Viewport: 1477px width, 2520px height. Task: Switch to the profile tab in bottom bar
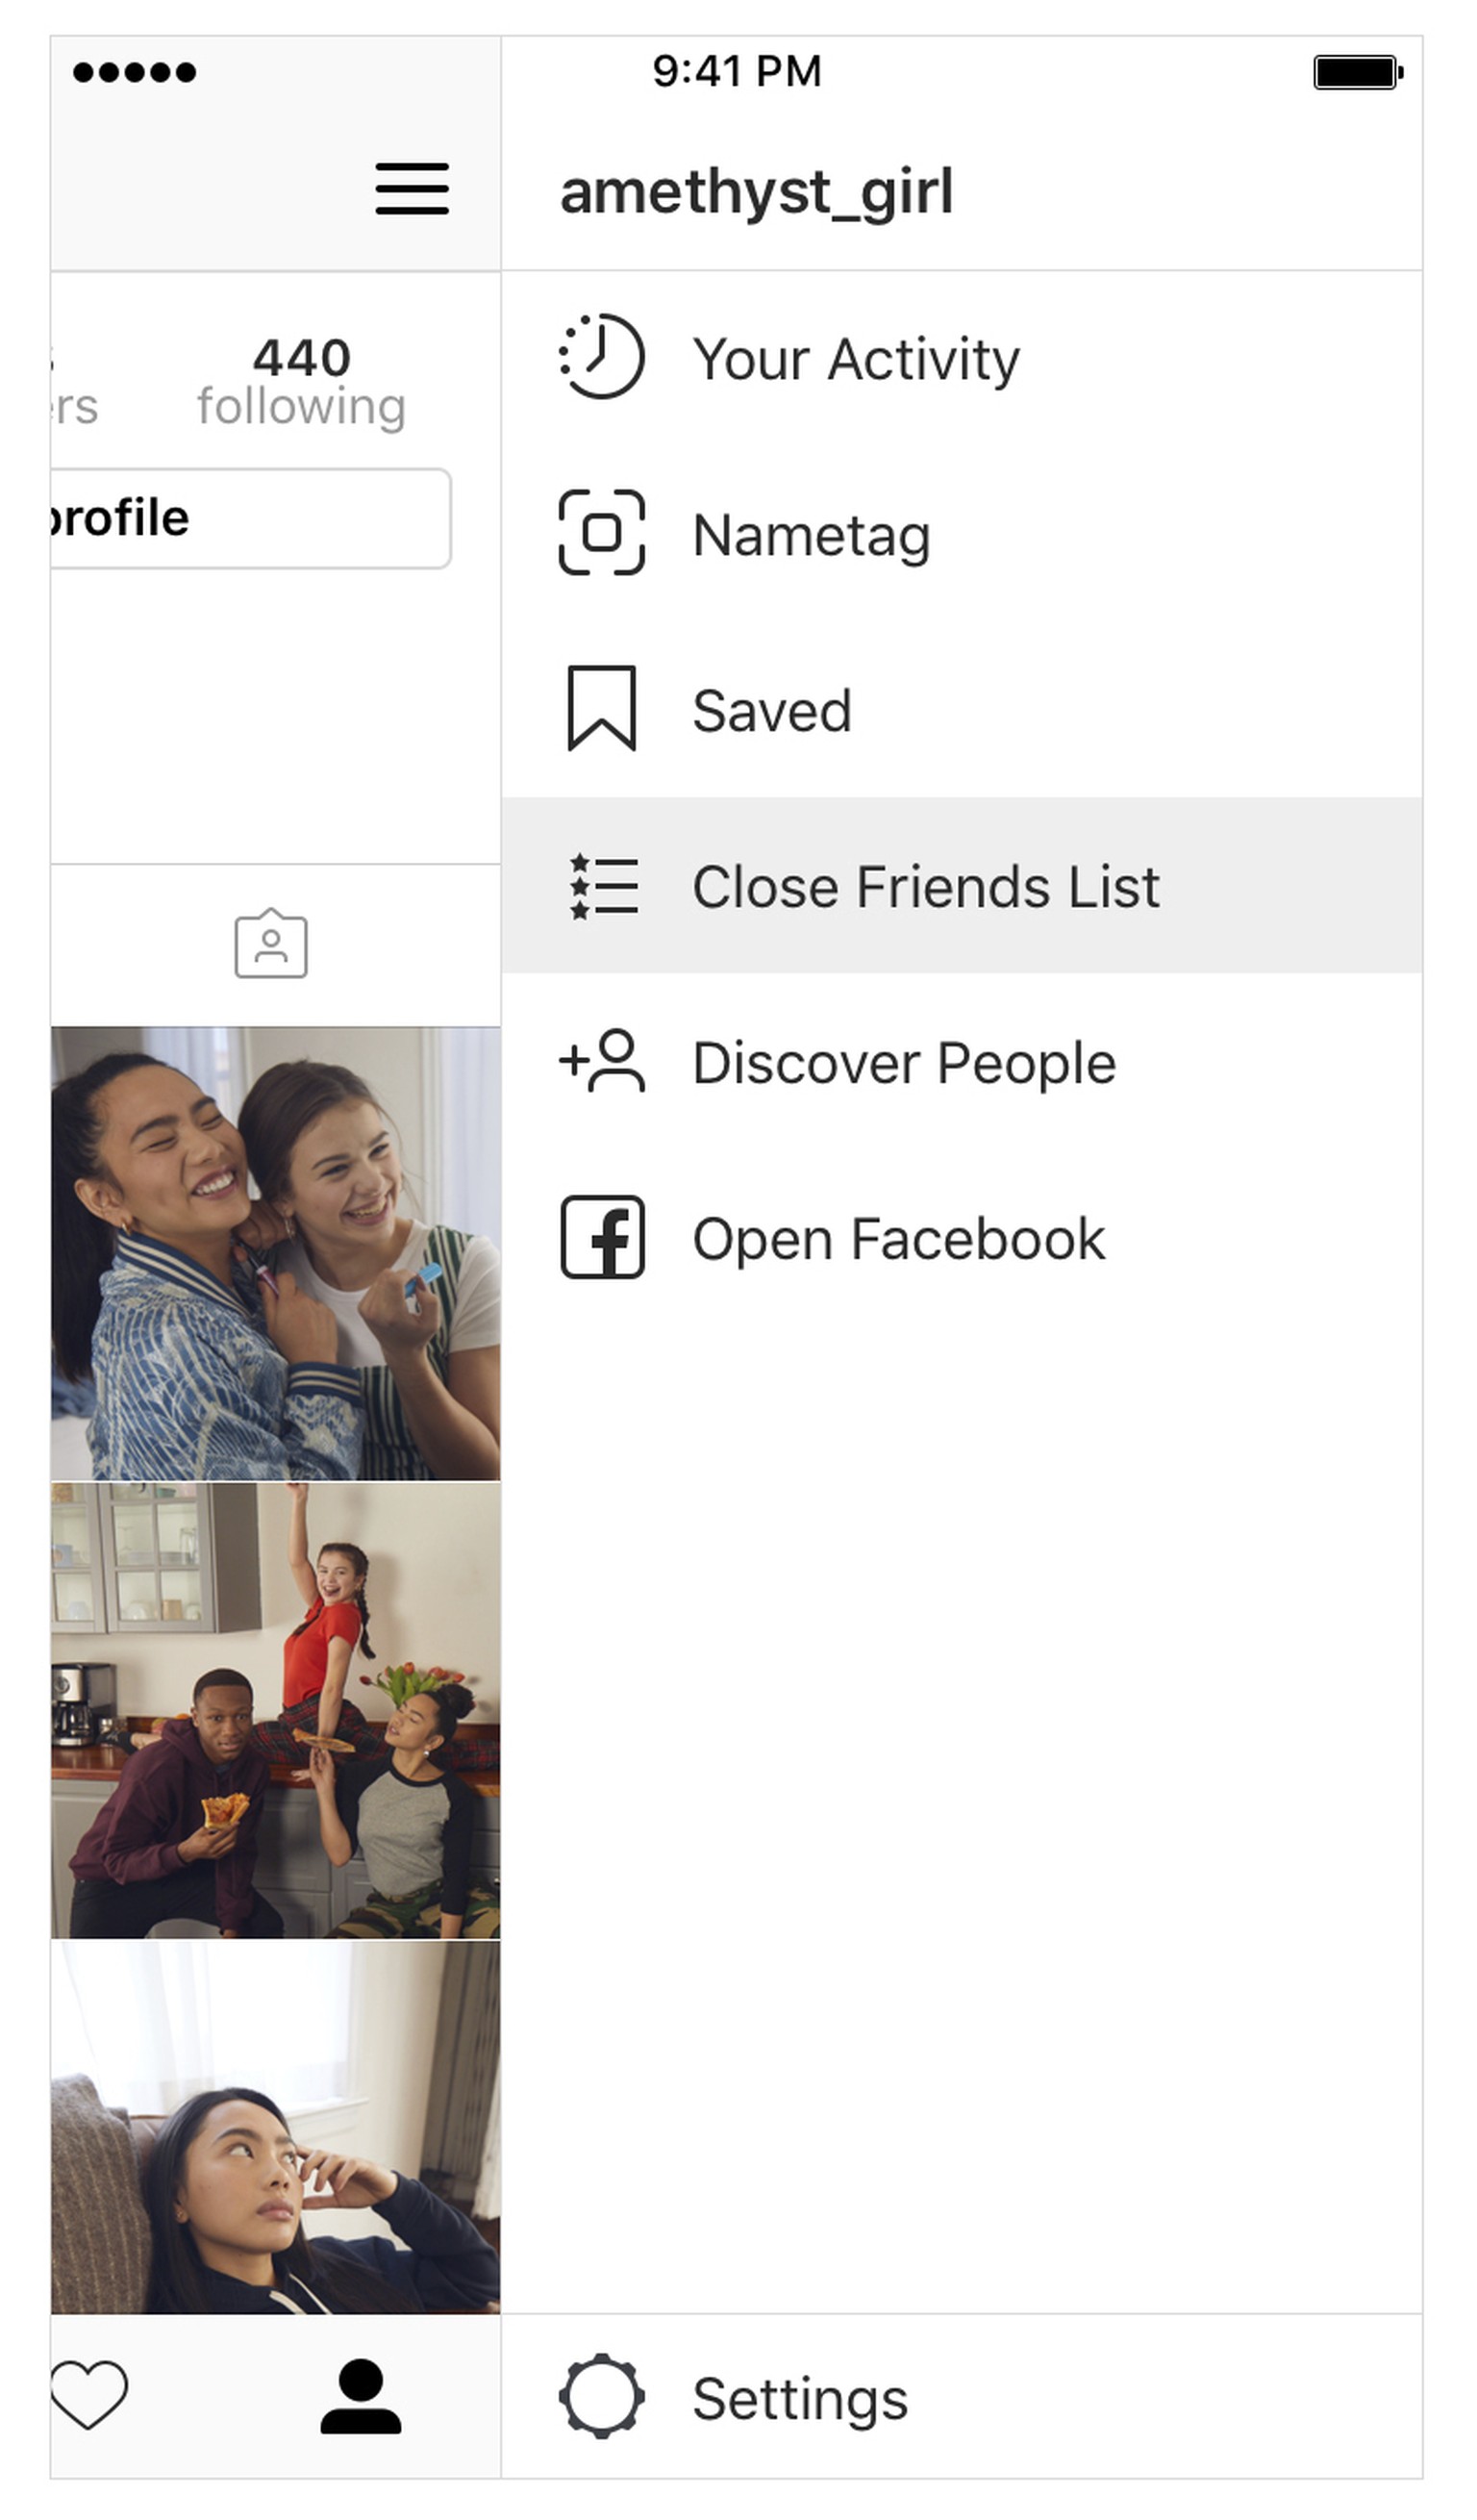tap(361, 2395)
